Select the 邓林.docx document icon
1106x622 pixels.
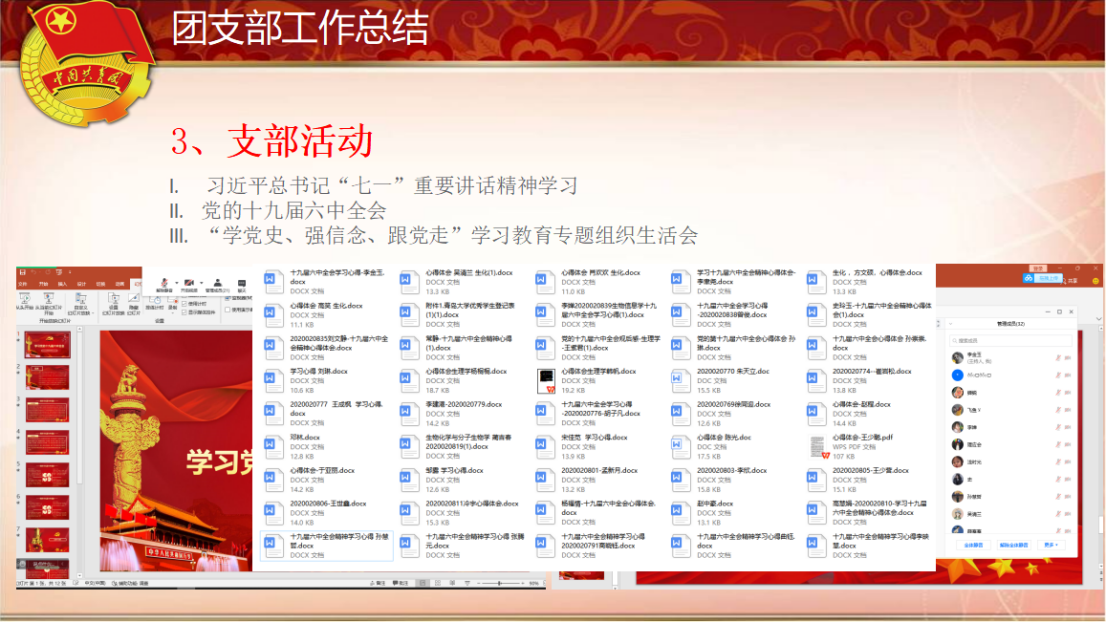tap(274, 442)
